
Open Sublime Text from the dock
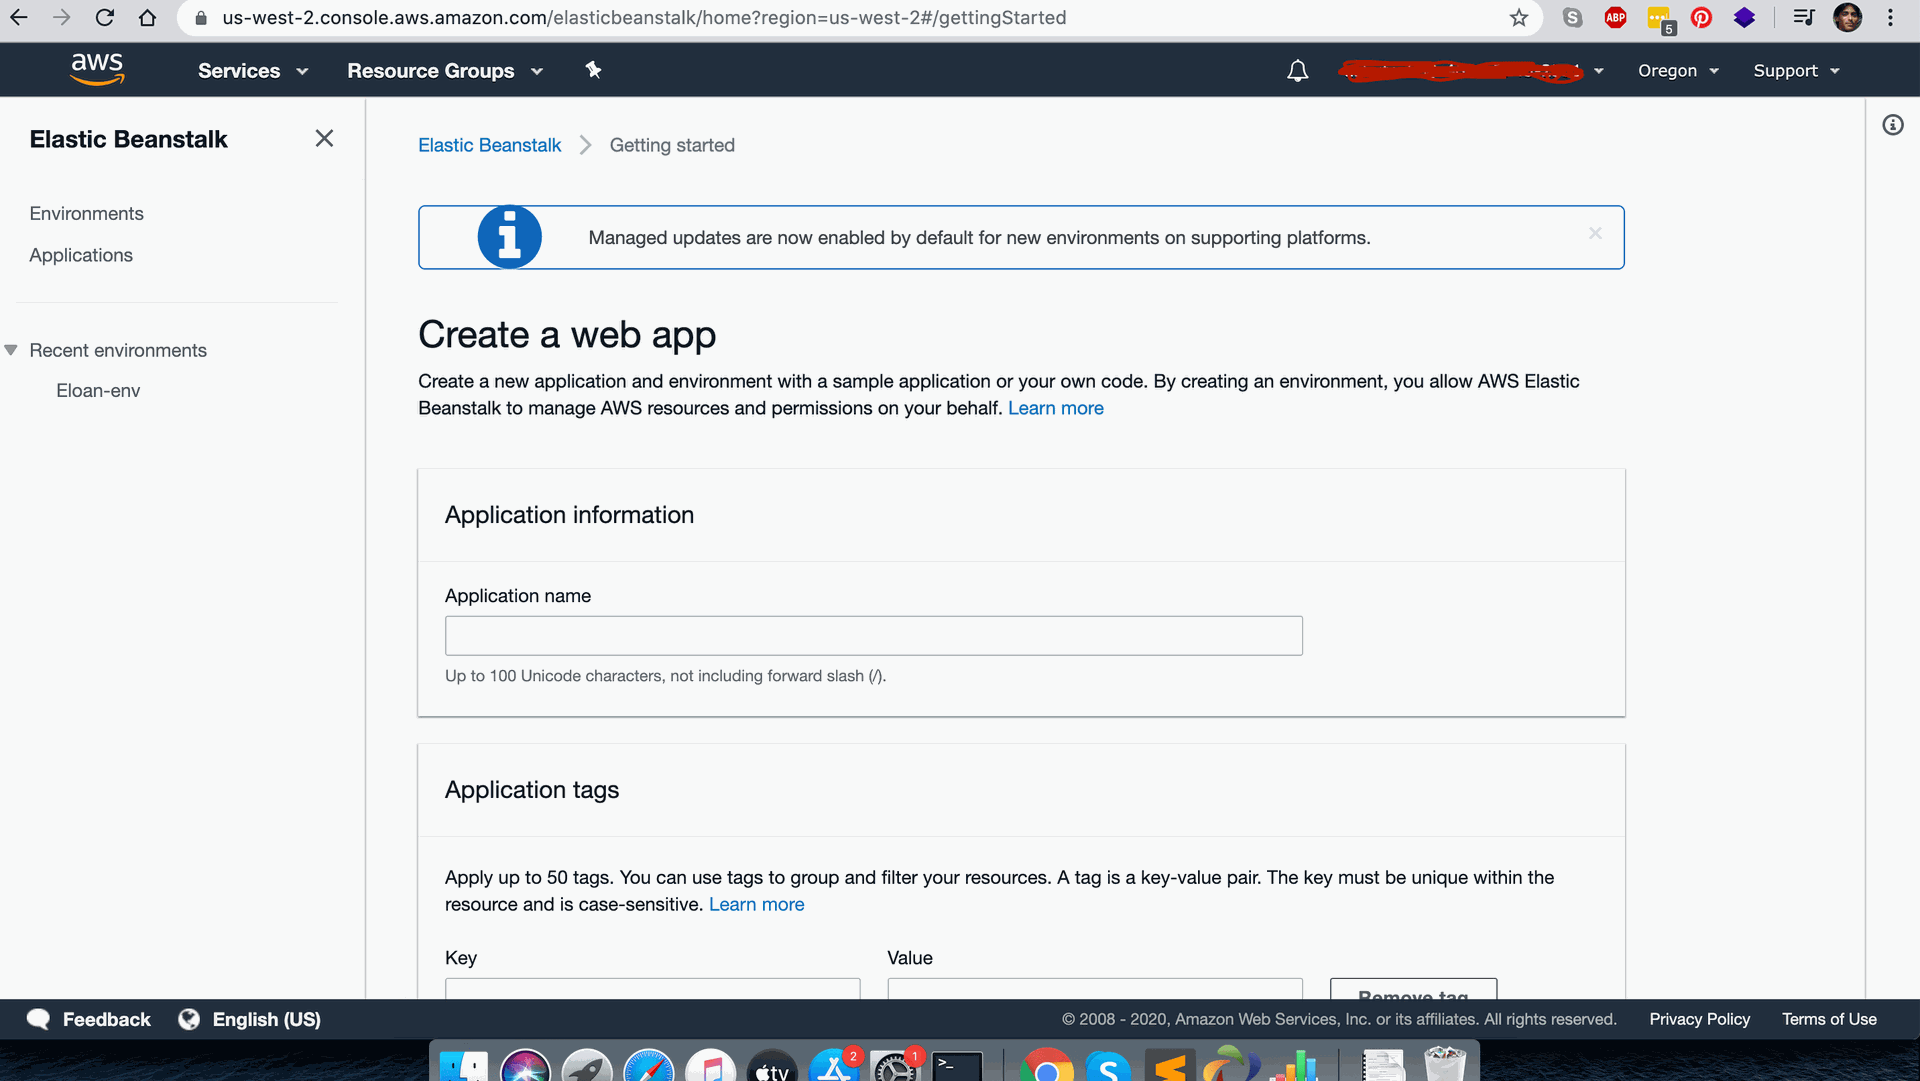pos(1170,1066)
